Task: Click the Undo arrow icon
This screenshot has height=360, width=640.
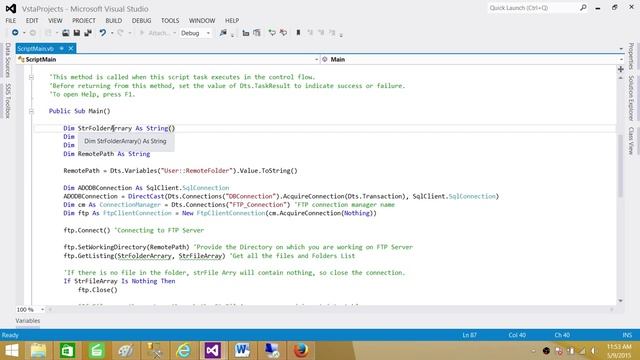Action: 102,33
